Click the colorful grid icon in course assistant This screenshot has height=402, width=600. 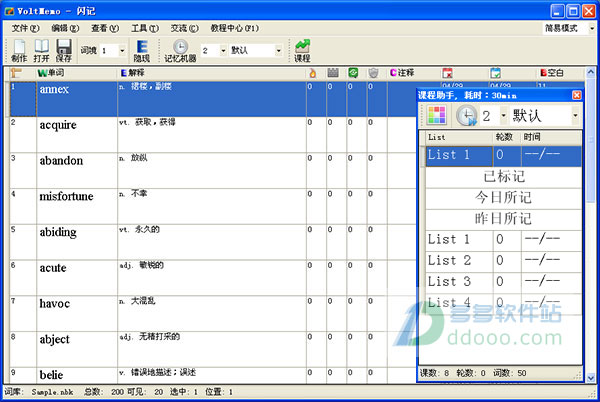click(x=437, y=115)
